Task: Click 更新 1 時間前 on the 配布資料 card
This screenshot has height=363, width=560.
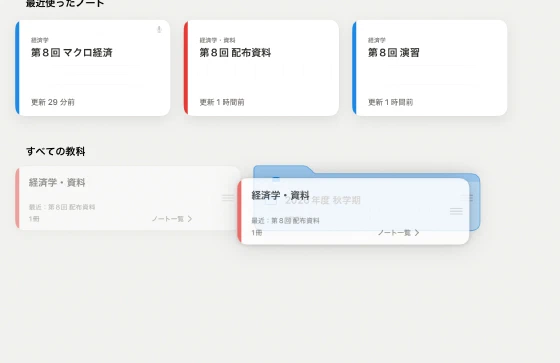Action: [x=222, y=102]
